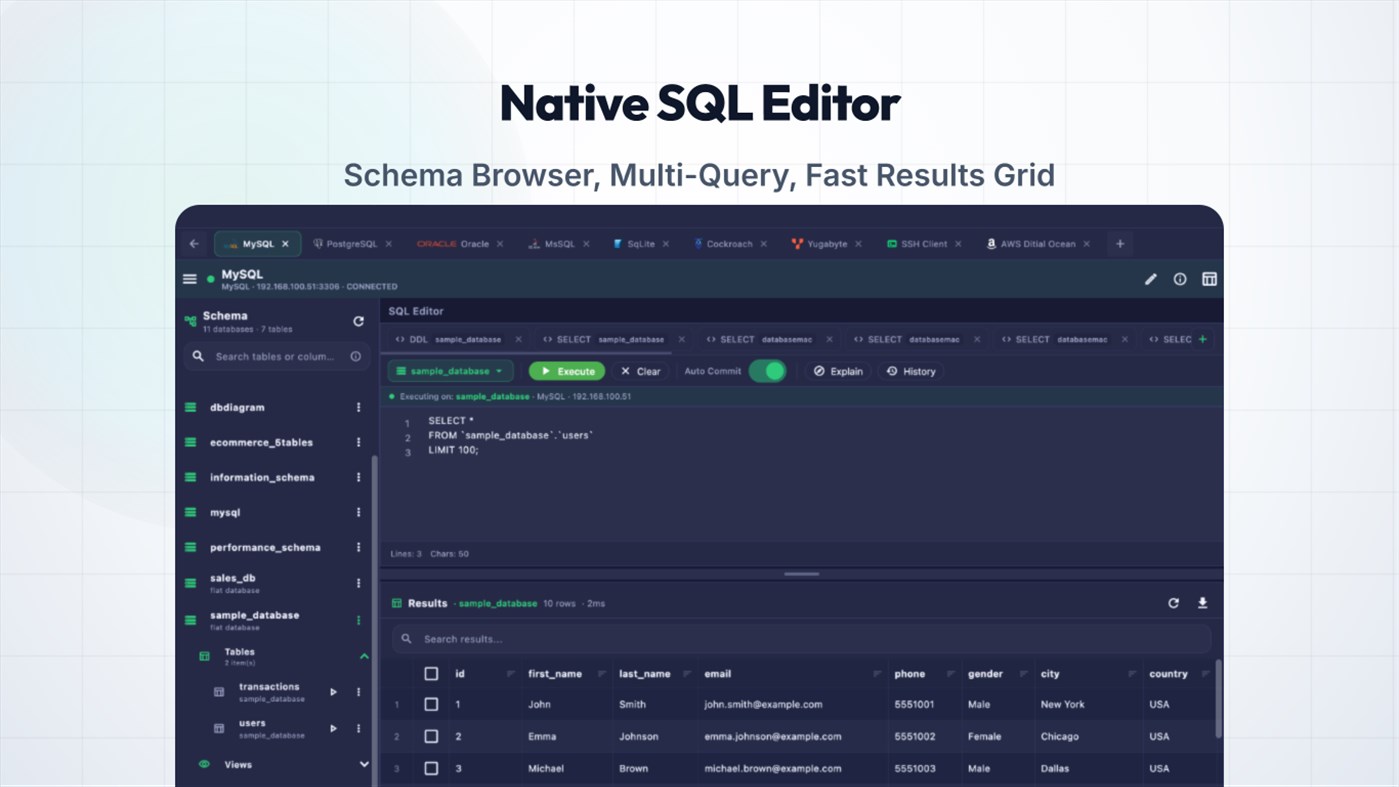
Task: Refresh the Results grid
Action: click(x=1174, y=603)
